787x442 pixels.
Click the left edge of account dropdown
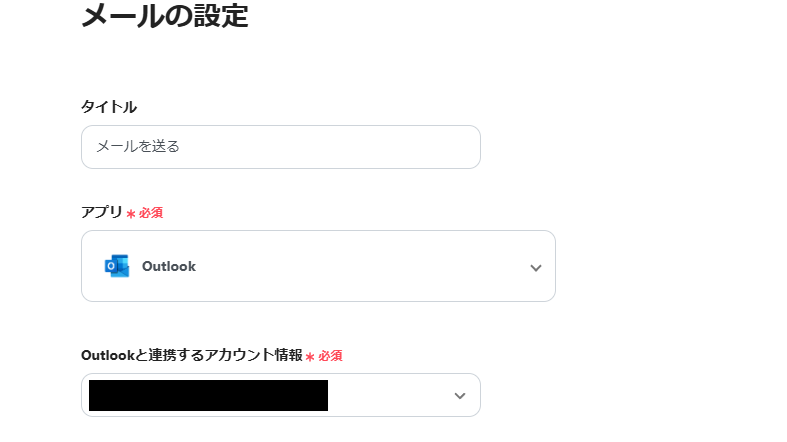[x=85, y=395]
